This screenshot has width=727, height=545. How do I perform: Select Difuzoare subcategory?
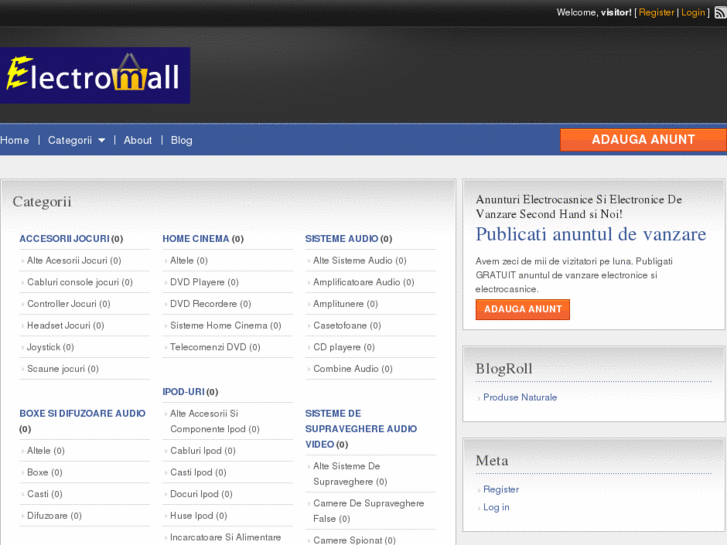click(x=47, y=516)
